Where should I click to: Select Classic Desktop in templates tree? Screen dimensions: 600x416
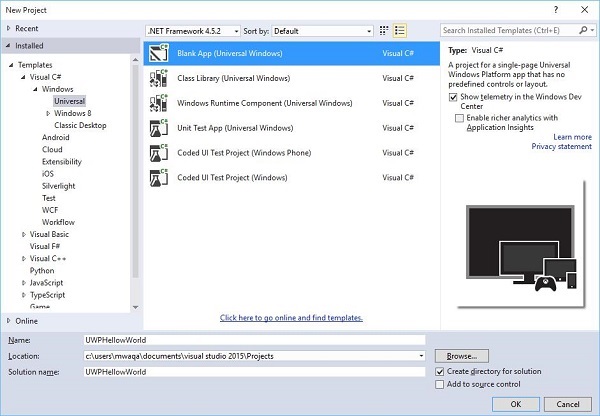(x=78, y=125)
